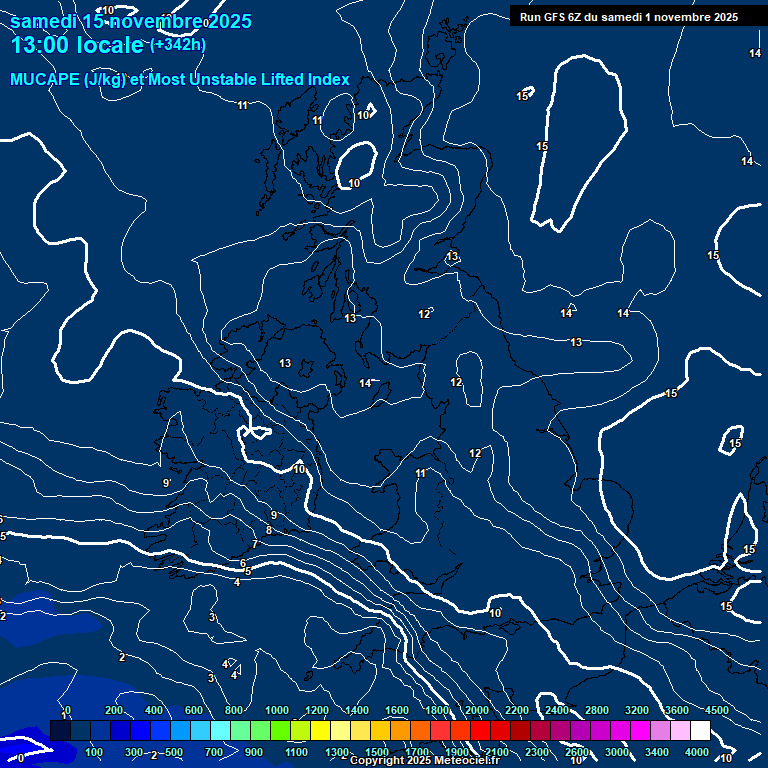Click the '2600' legend label

click(x=576, y=752)
